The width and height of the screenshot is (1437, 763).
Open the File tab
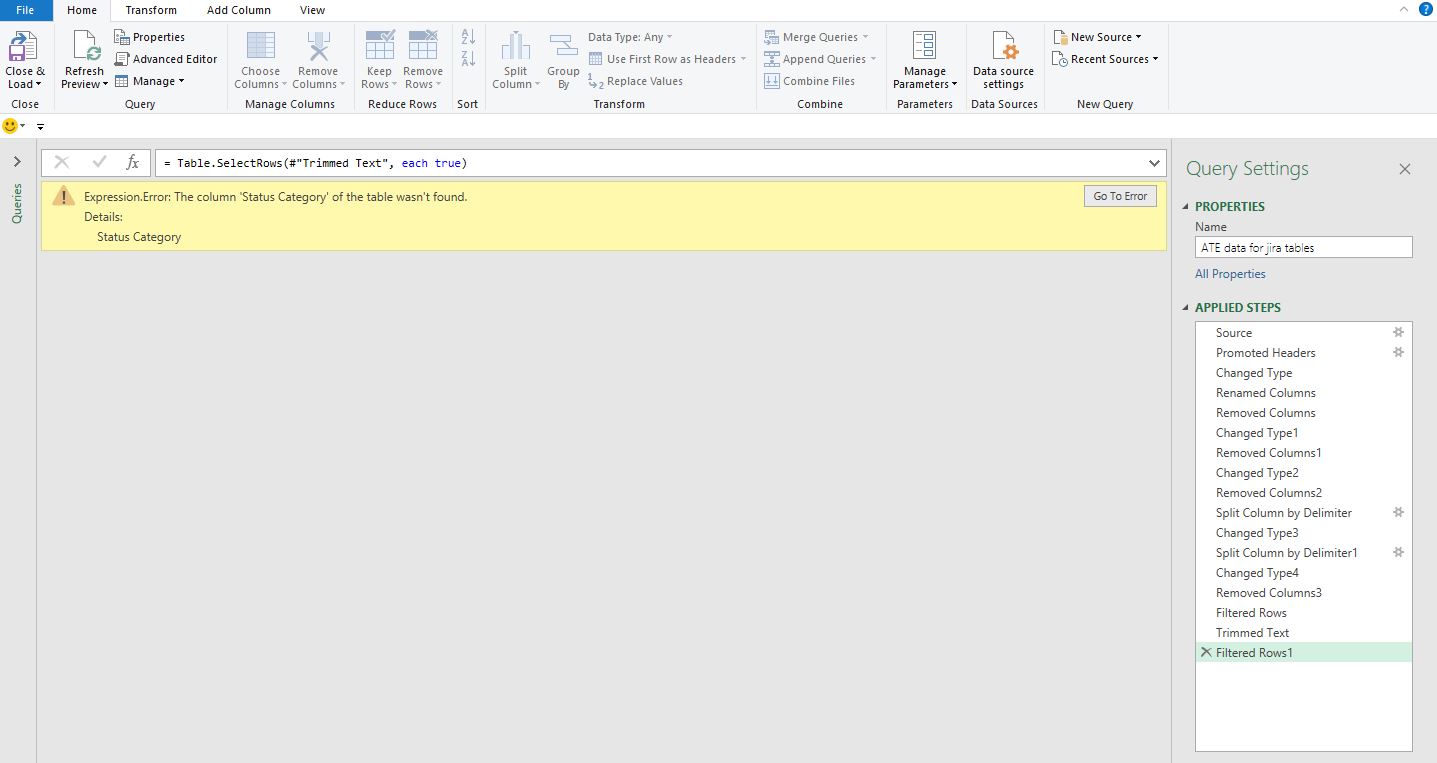25,10
